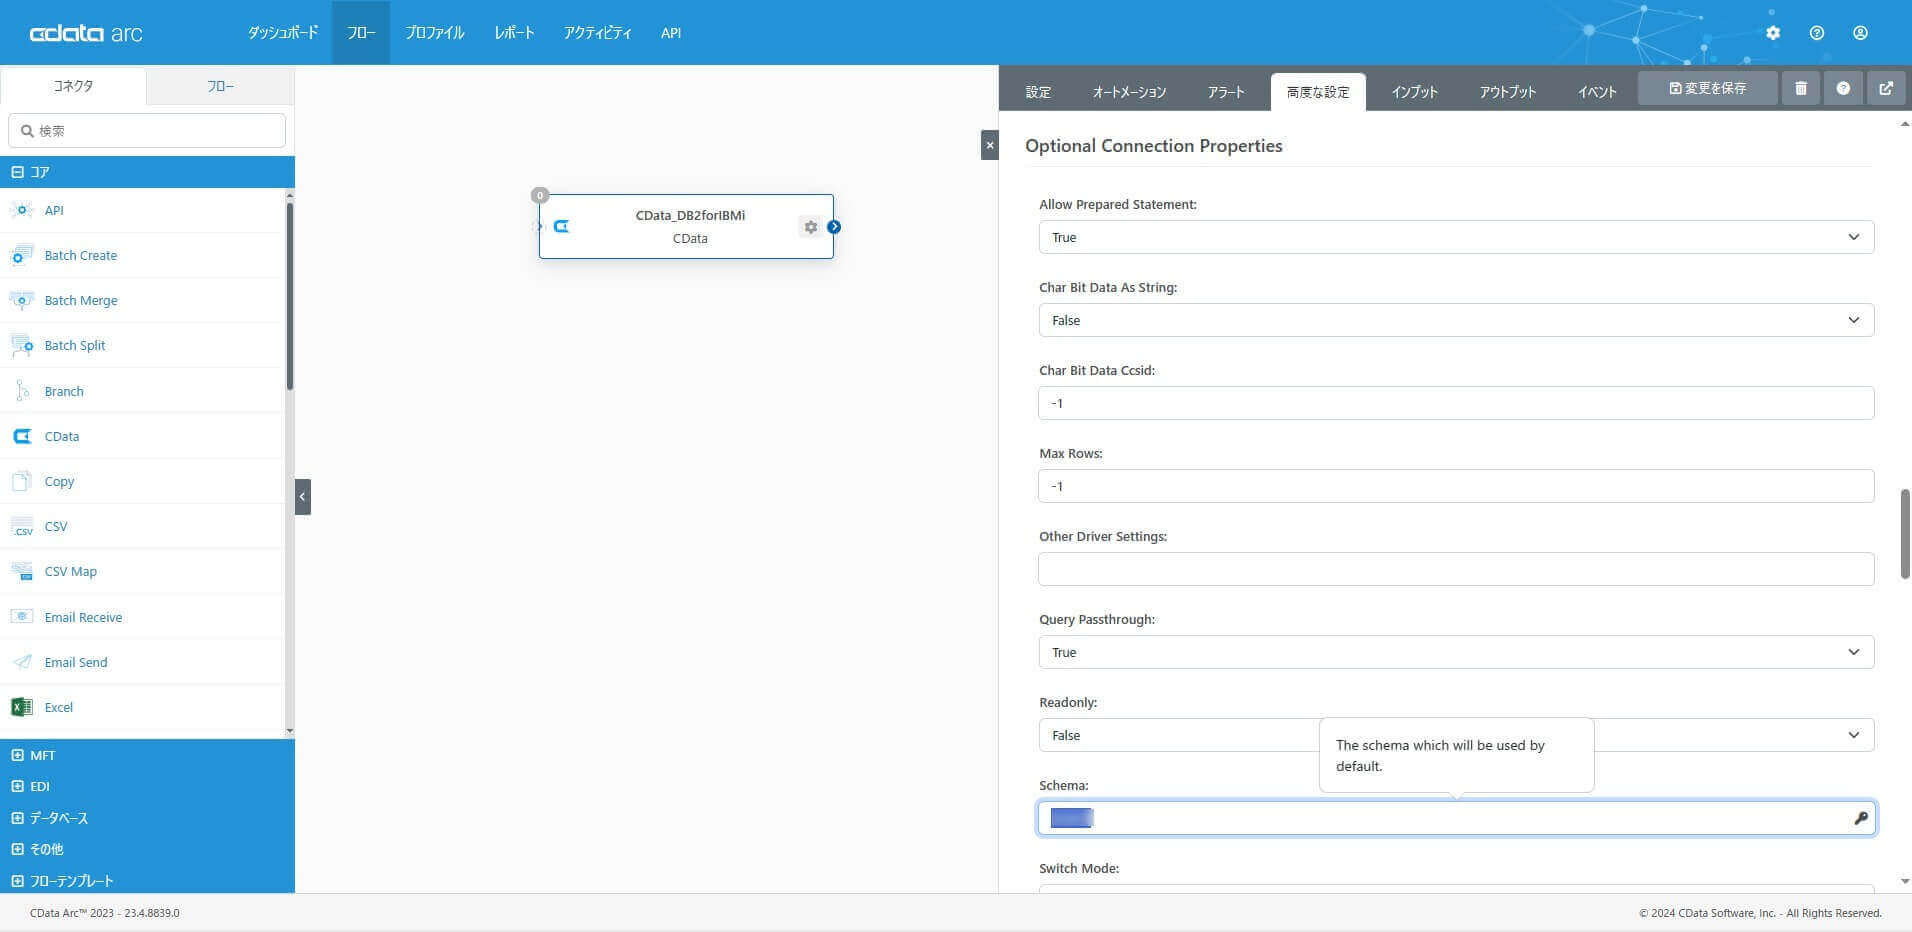Click the Batch Split connector icon
Viewport: 1912px width, 932px height.
pyautogui.click(x=21, y=345)
